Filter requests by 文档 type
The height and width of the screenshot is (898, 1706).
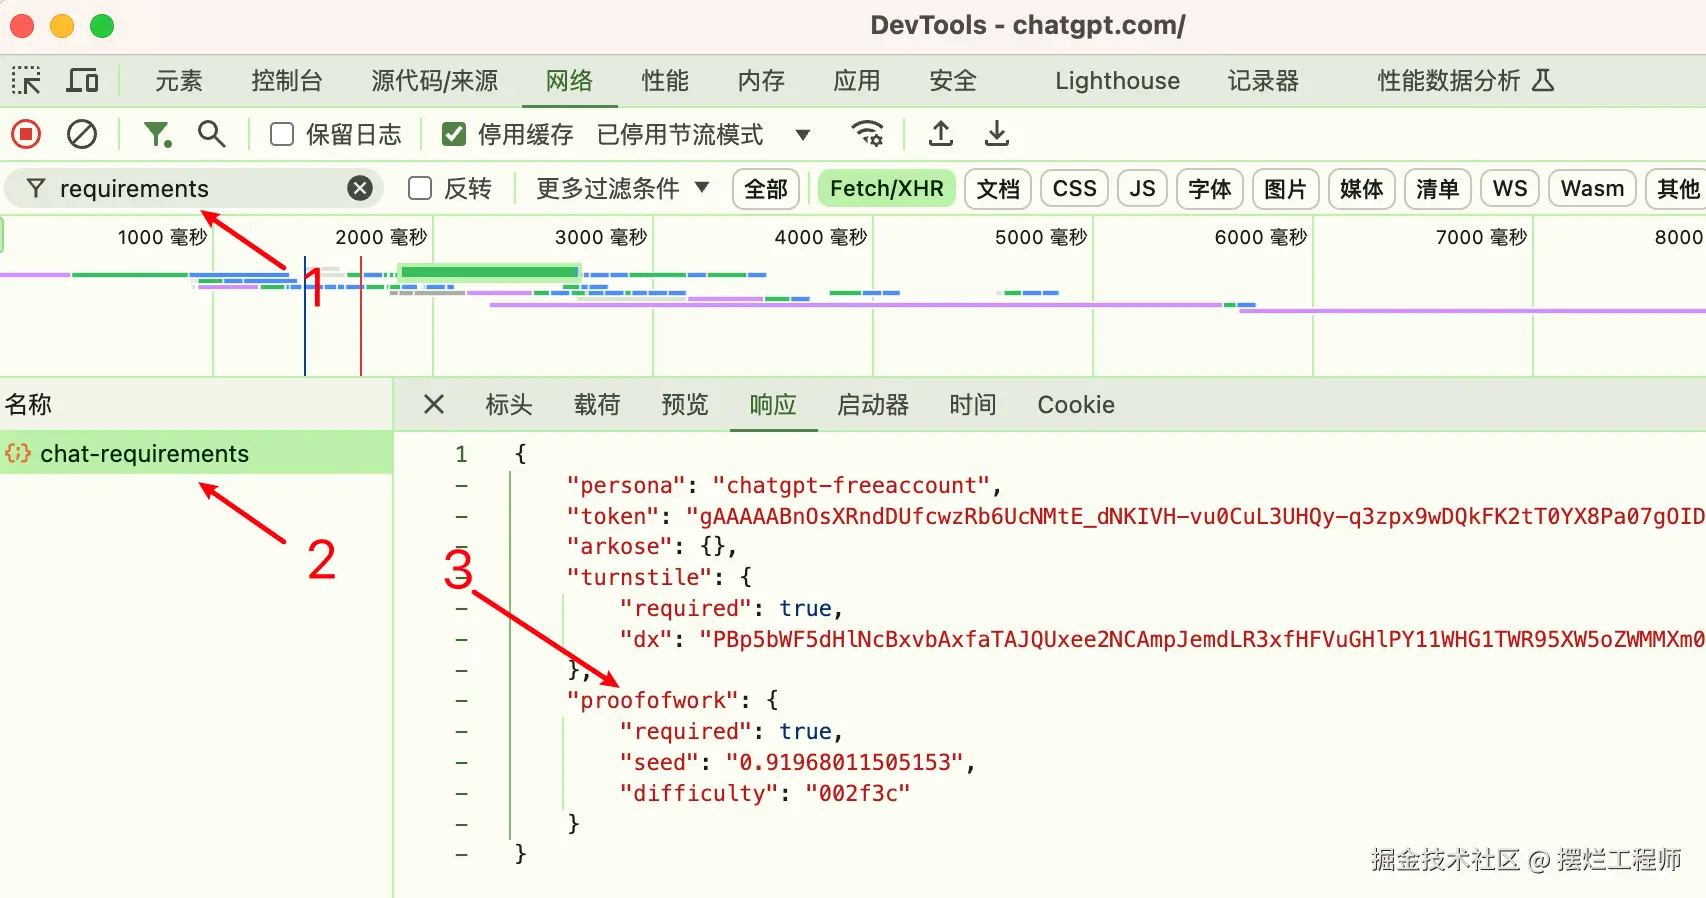pyautogui.click(x=998, y=188)
